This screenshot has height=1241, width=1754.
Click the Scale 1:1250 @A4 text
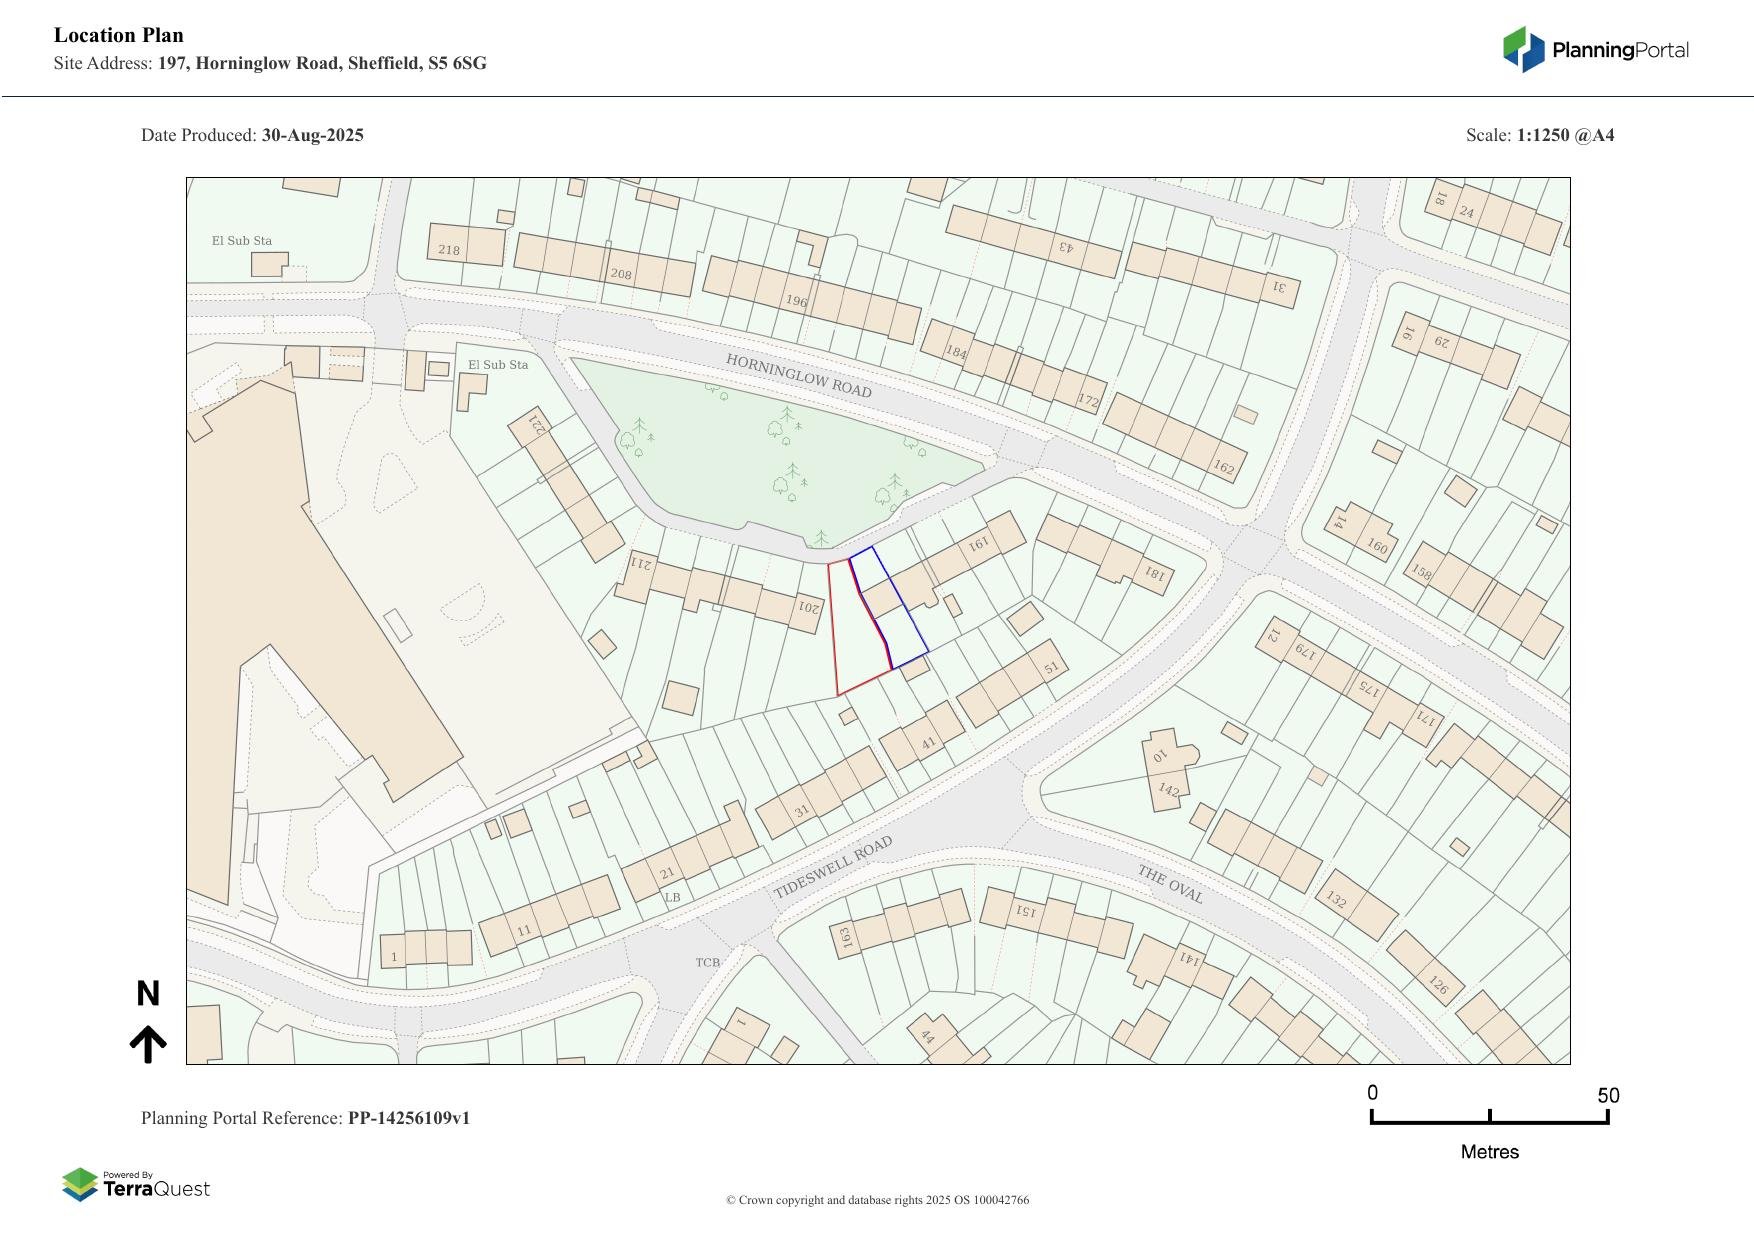coord(1539,135)
